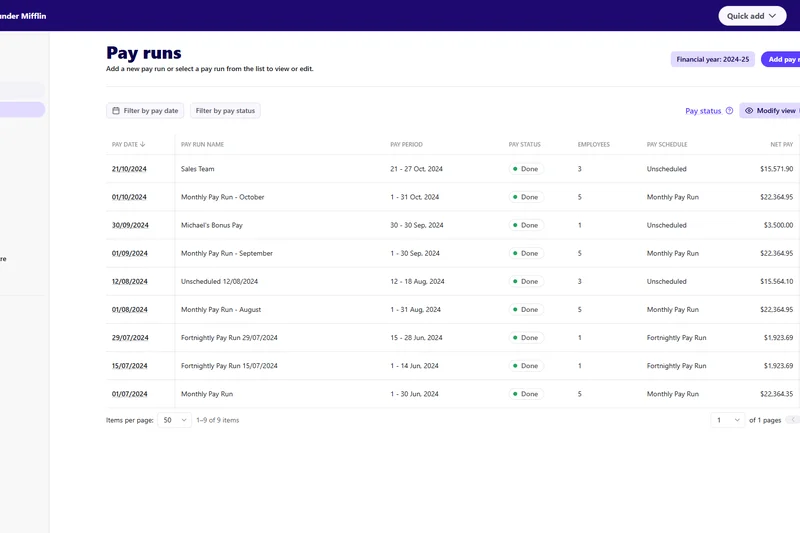800x533 pixels.
Task: Select the Monthly Pay Run - October row
Action: 222,197
